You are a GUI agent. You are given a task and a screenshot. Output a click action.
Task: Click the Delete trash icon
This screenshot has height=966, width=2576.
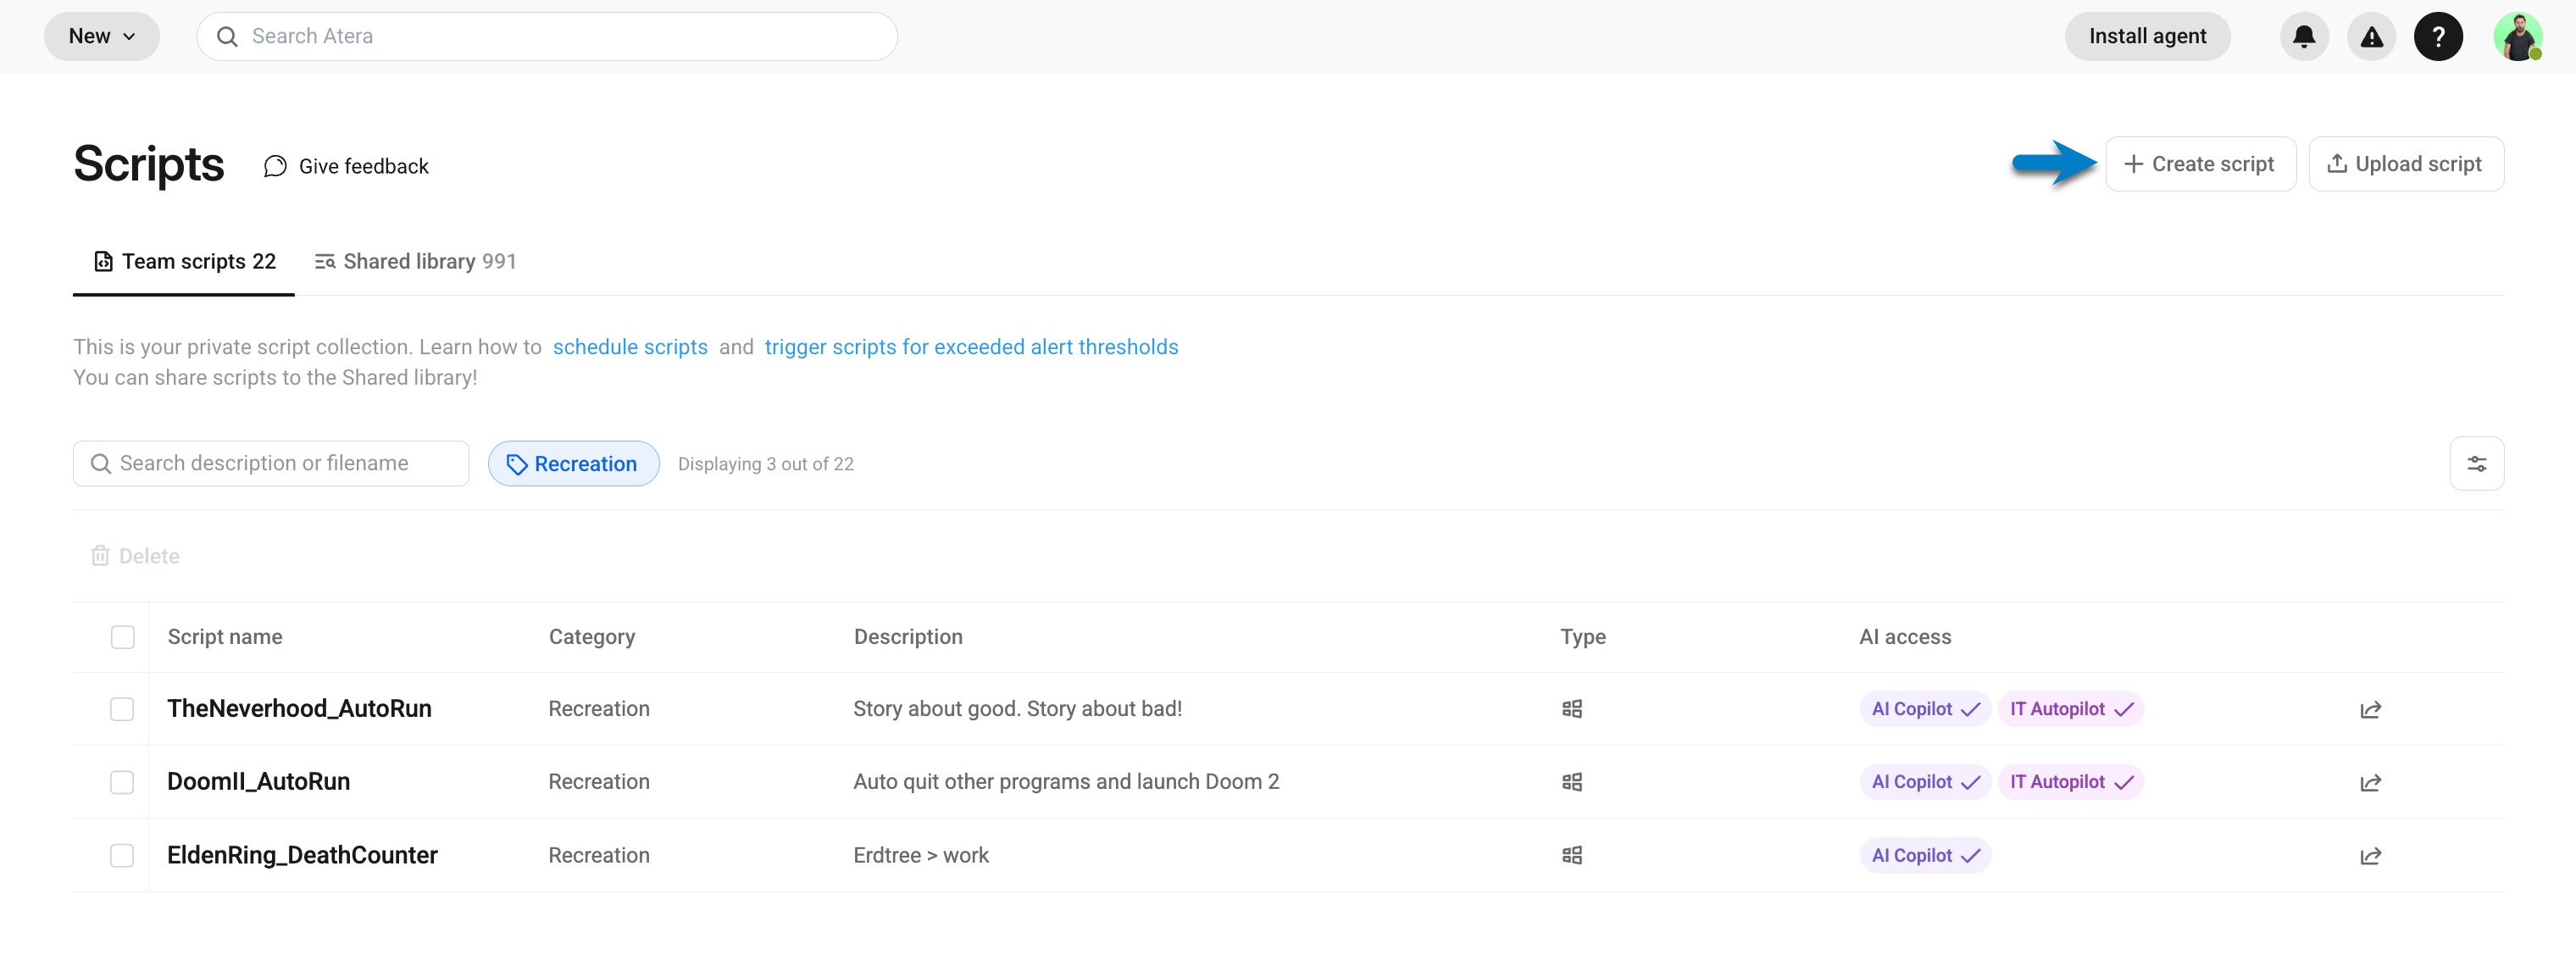(100, 556)
